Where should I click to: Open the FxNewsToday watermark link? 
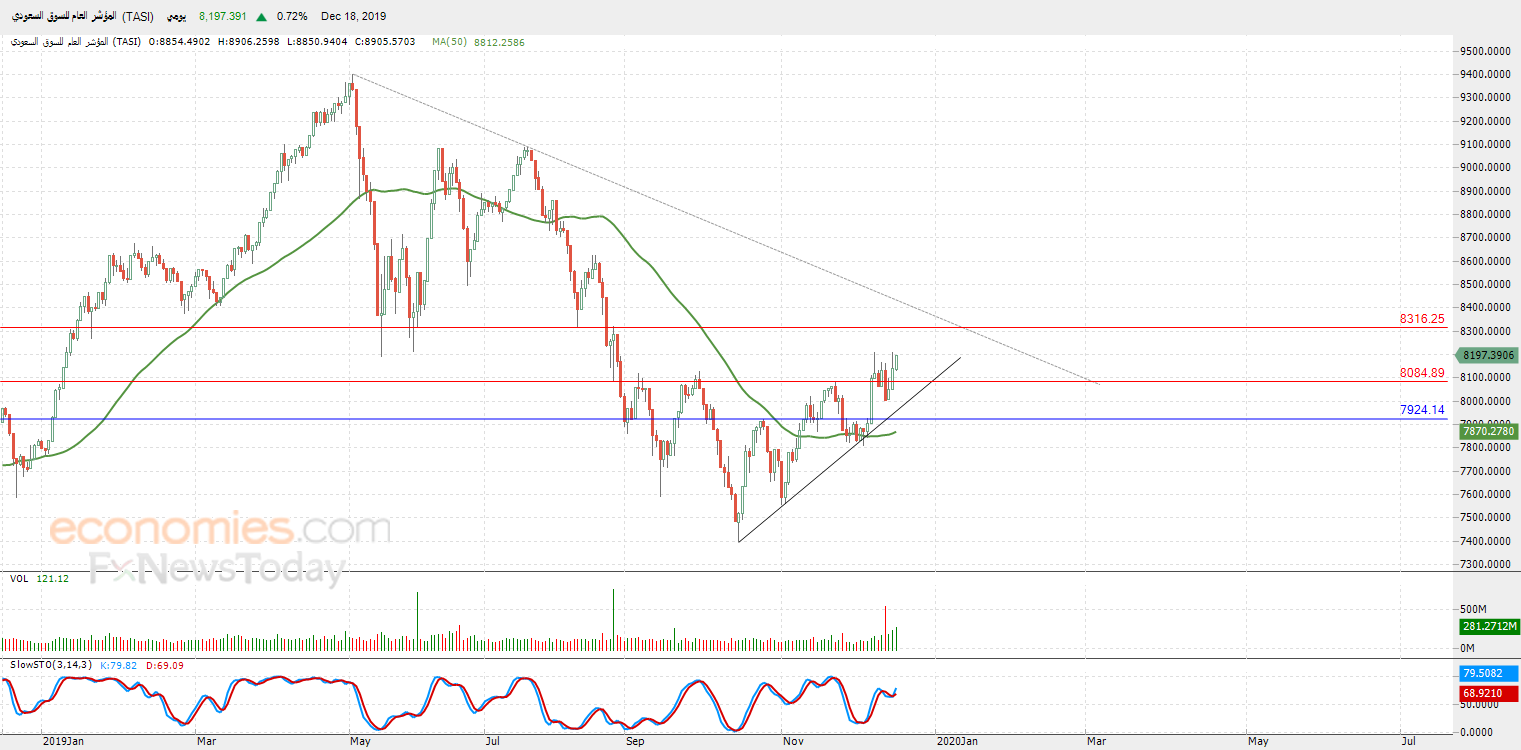coord(216,569)
